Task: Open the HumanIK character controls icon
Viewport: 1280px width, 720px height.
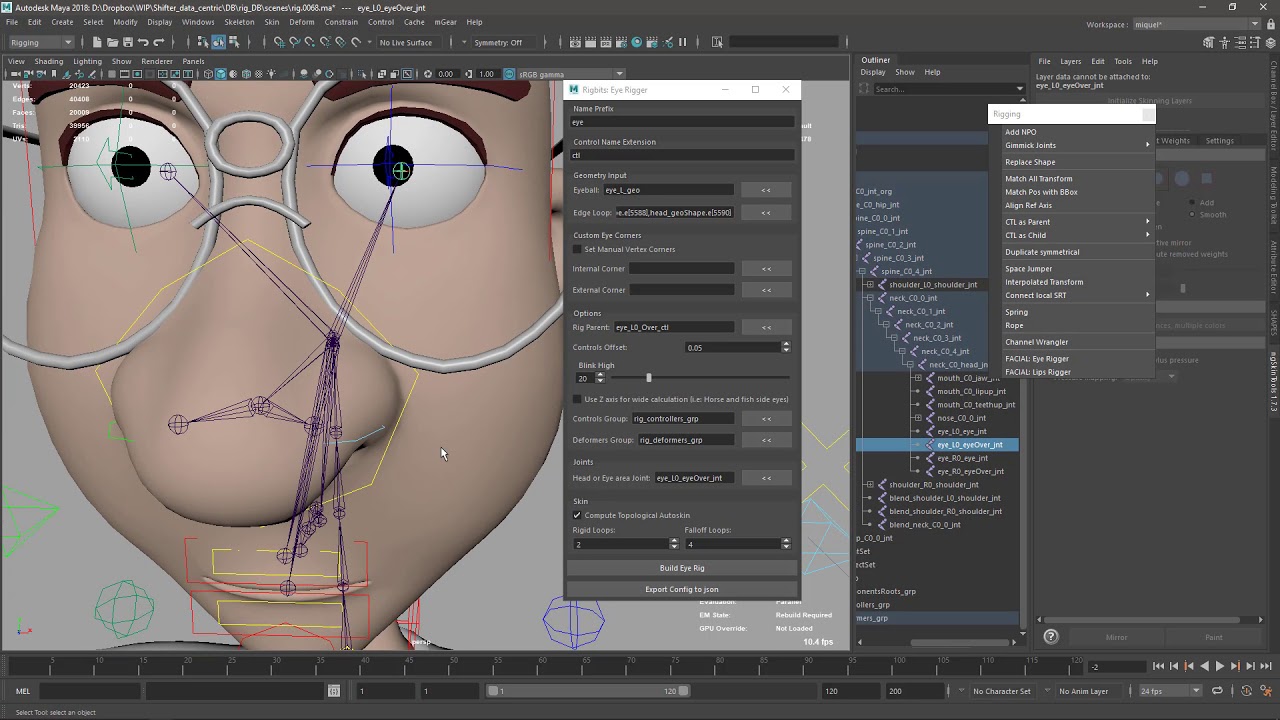Action: pos(1224,42)
